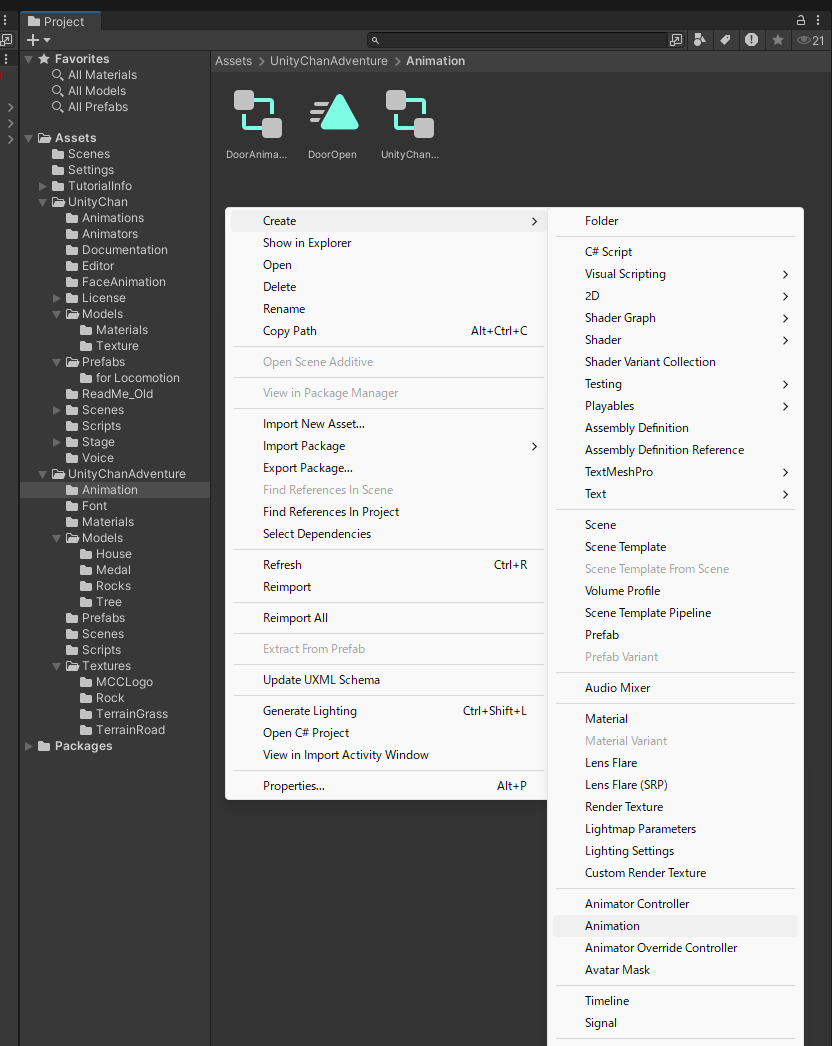Select Animator Controller in Create submenu

pyautogui.click(x=637, y=904)
